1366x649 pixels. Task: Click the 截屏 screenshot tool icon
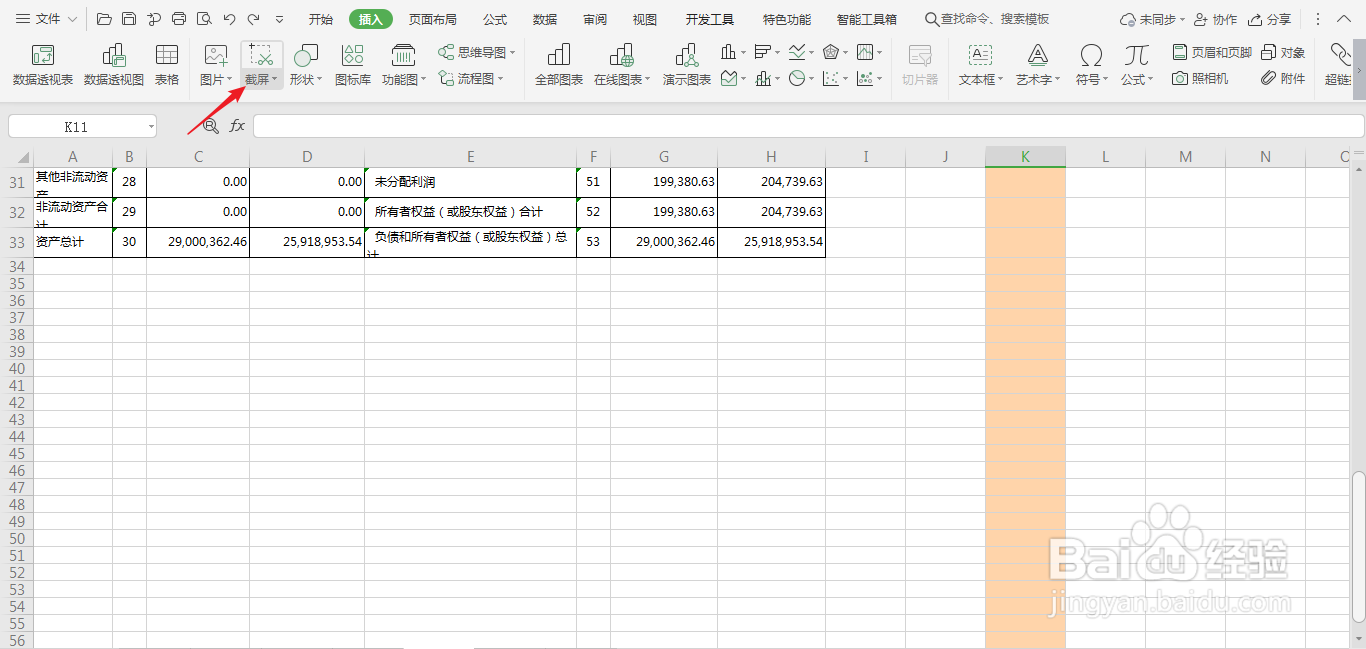pos(261,56)
